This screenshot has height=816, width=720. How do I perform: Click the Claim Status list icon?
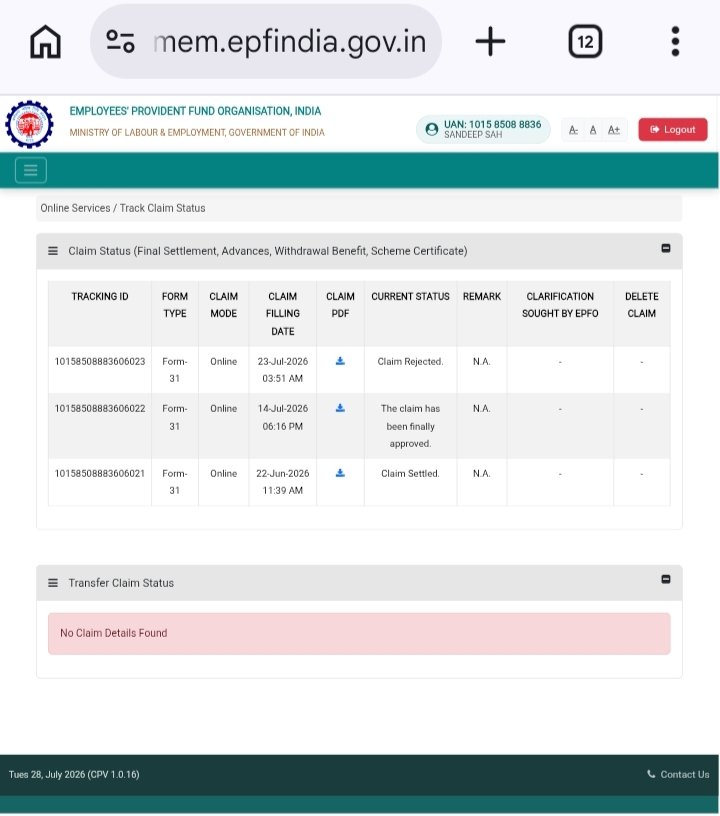coord(53,251)
